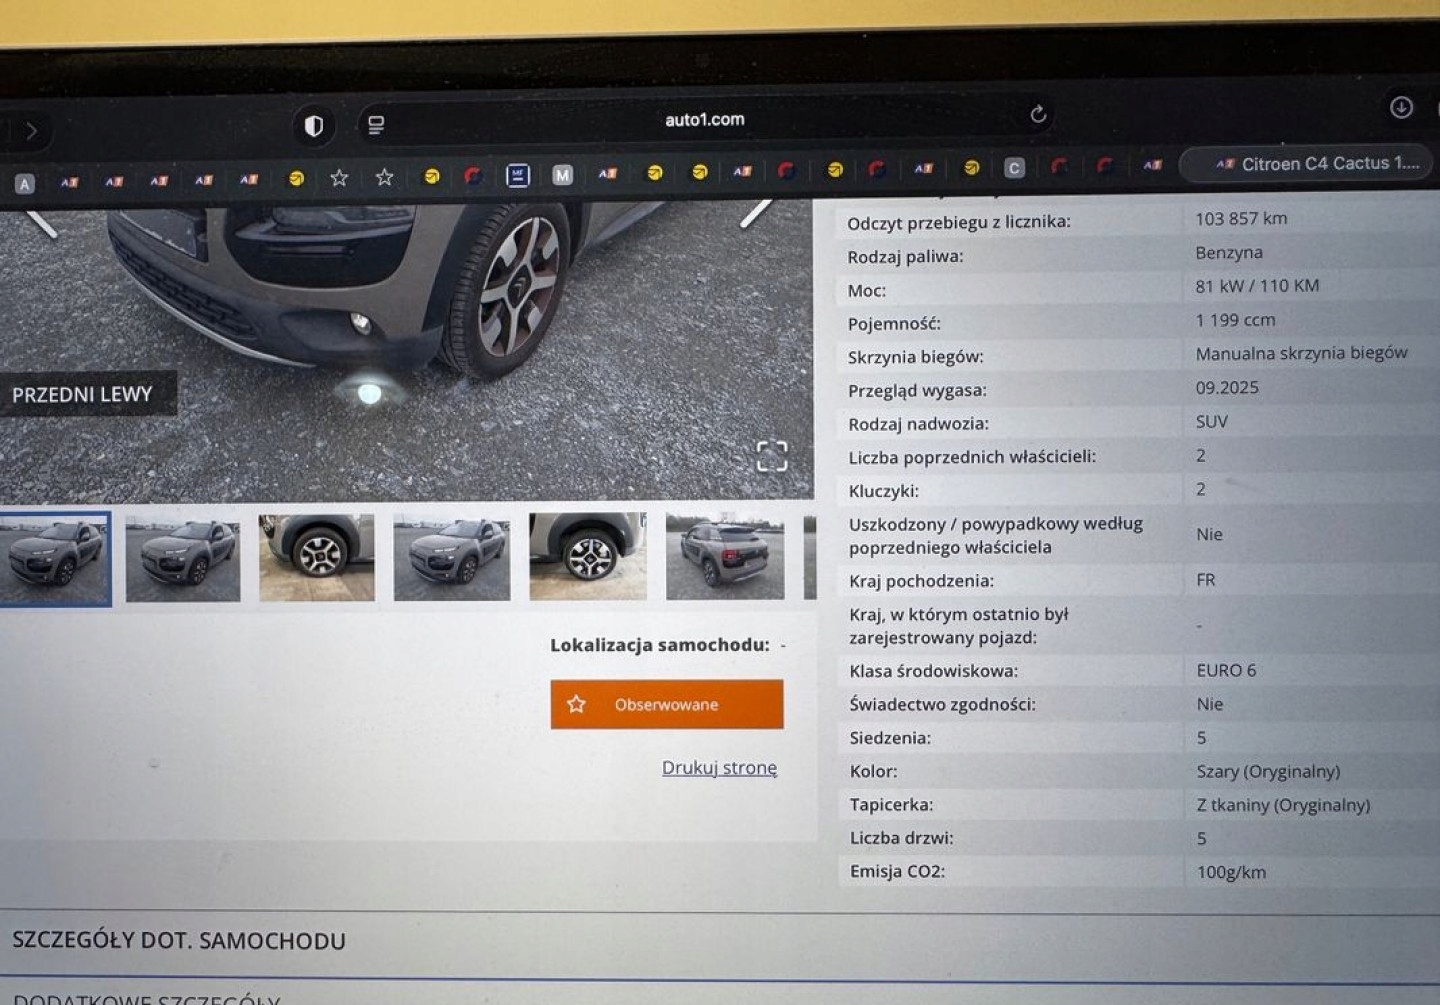The image size is (1440, 1005).
Task: Click the 'Klasa środowiskowa:' label
Action: coord(933,671)
